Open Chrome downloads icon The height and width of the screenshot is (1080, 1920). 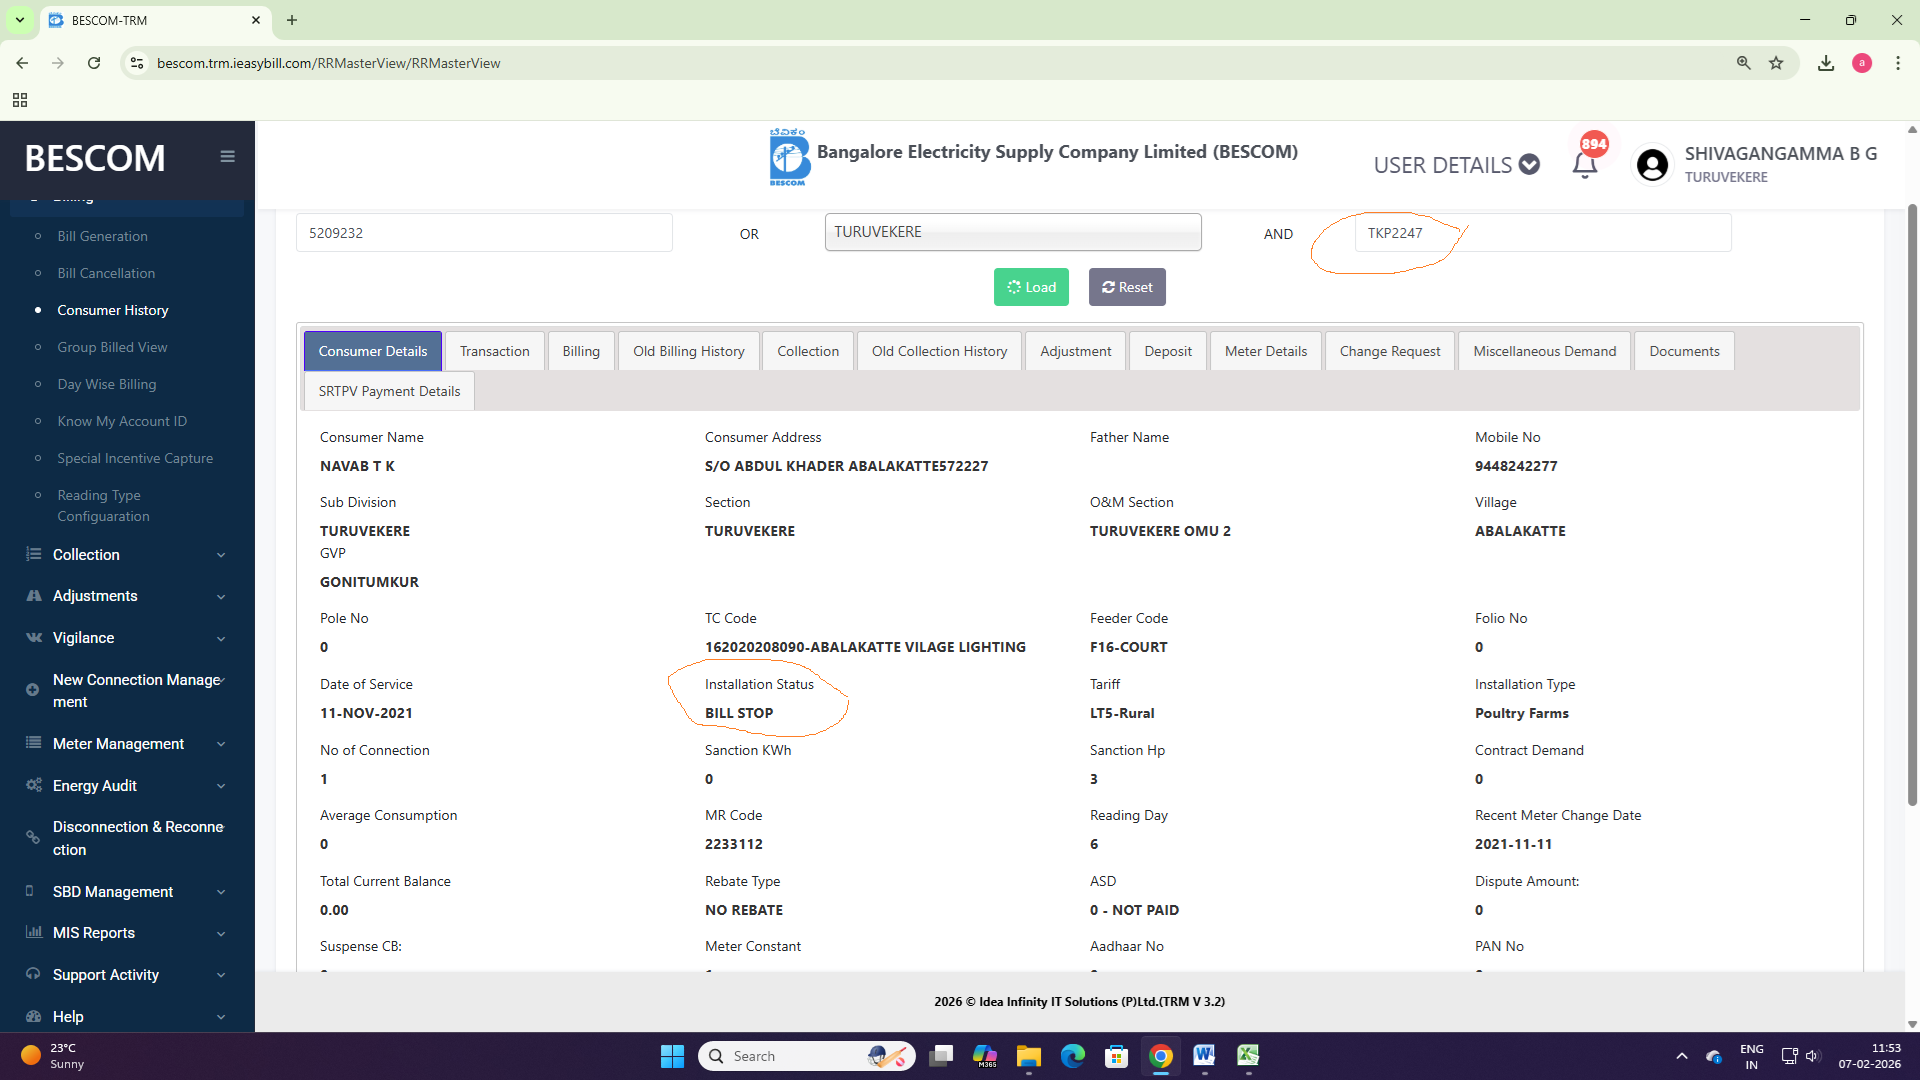tap(1826, 63)
